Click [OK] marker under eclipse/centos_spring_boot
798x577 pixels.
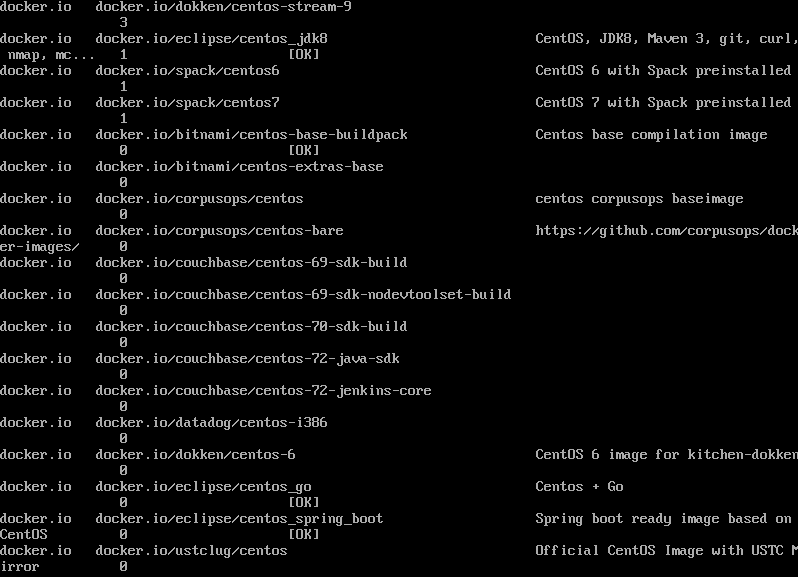click(304, 535)
